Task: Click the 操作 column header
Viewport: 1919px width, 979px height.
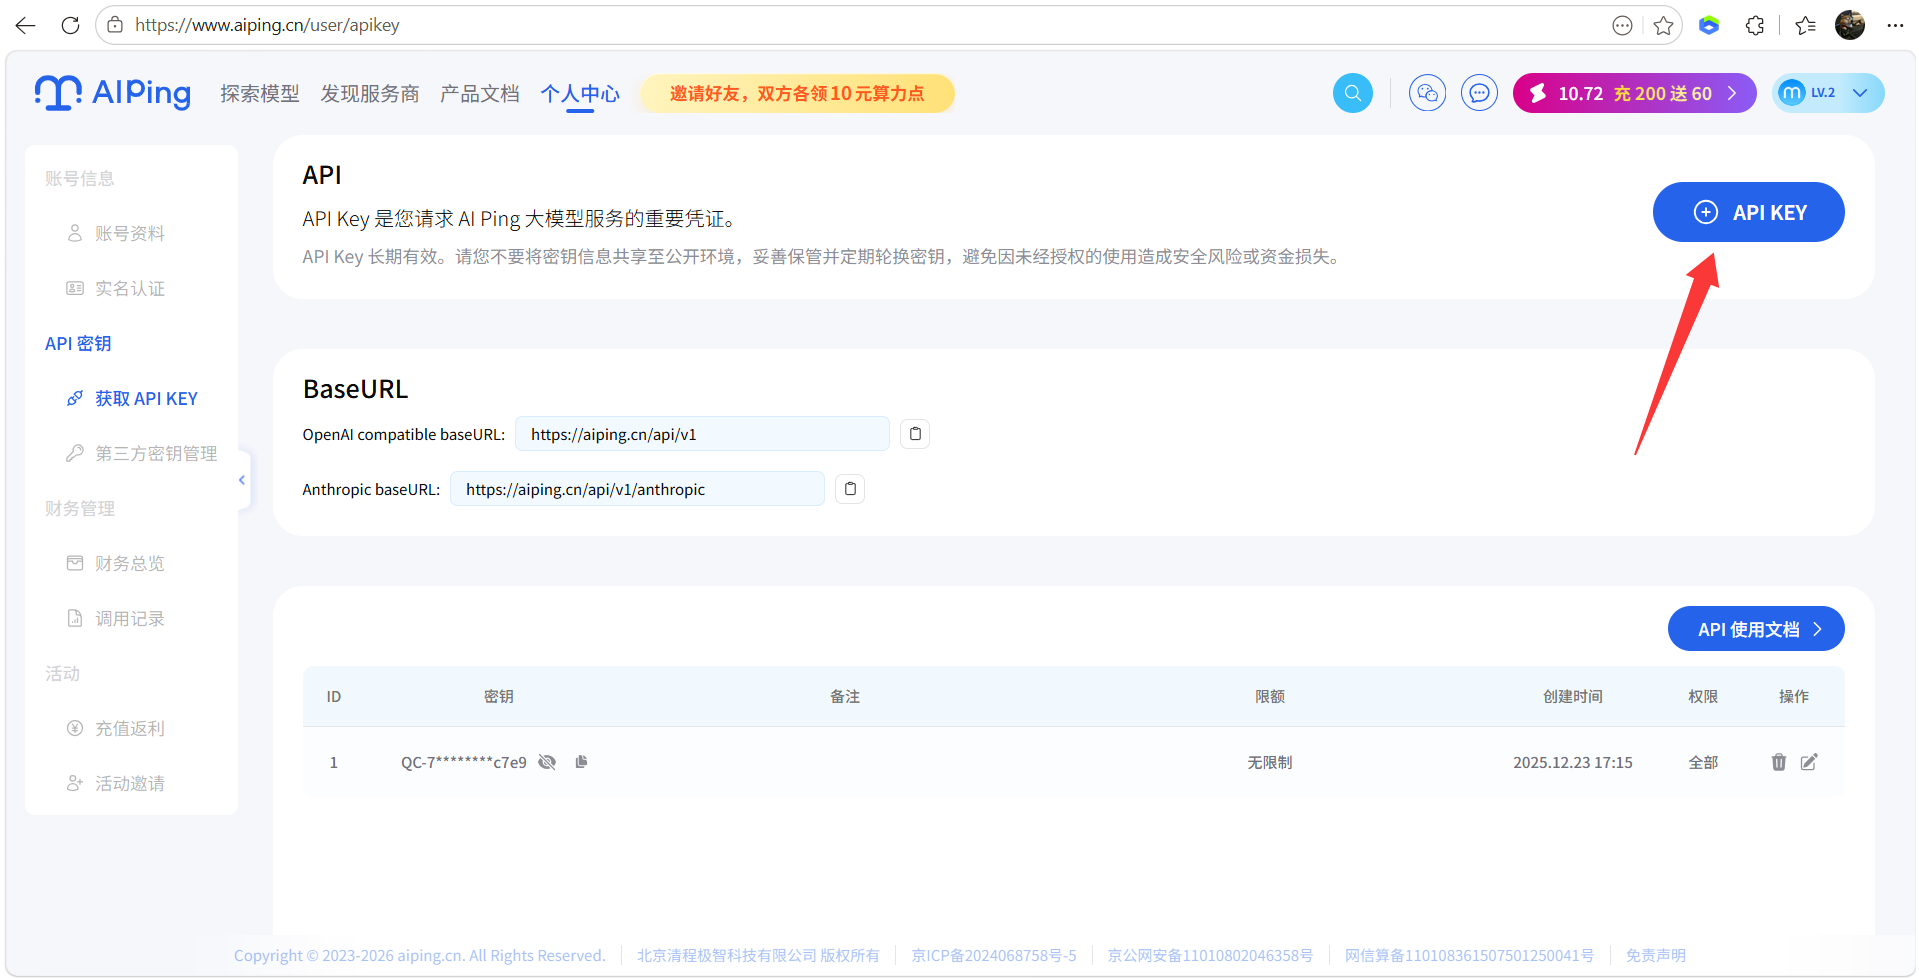Action: click(1794, 696)
